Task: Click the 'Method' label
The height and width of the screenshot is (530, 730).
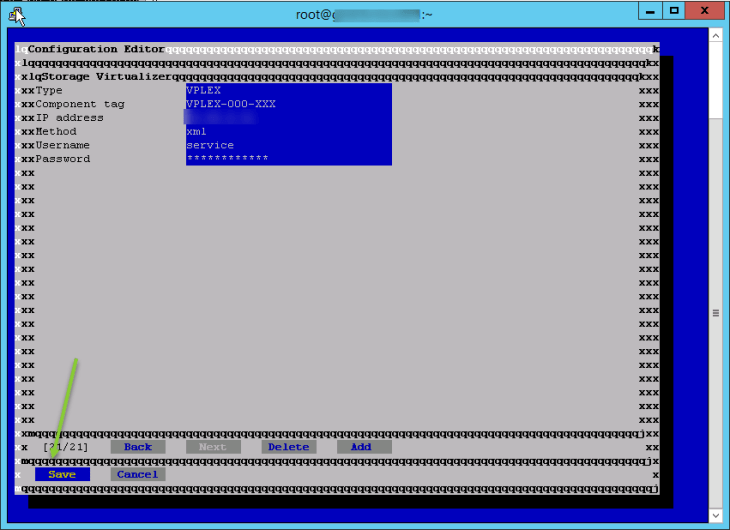Action: click(56, 131)
